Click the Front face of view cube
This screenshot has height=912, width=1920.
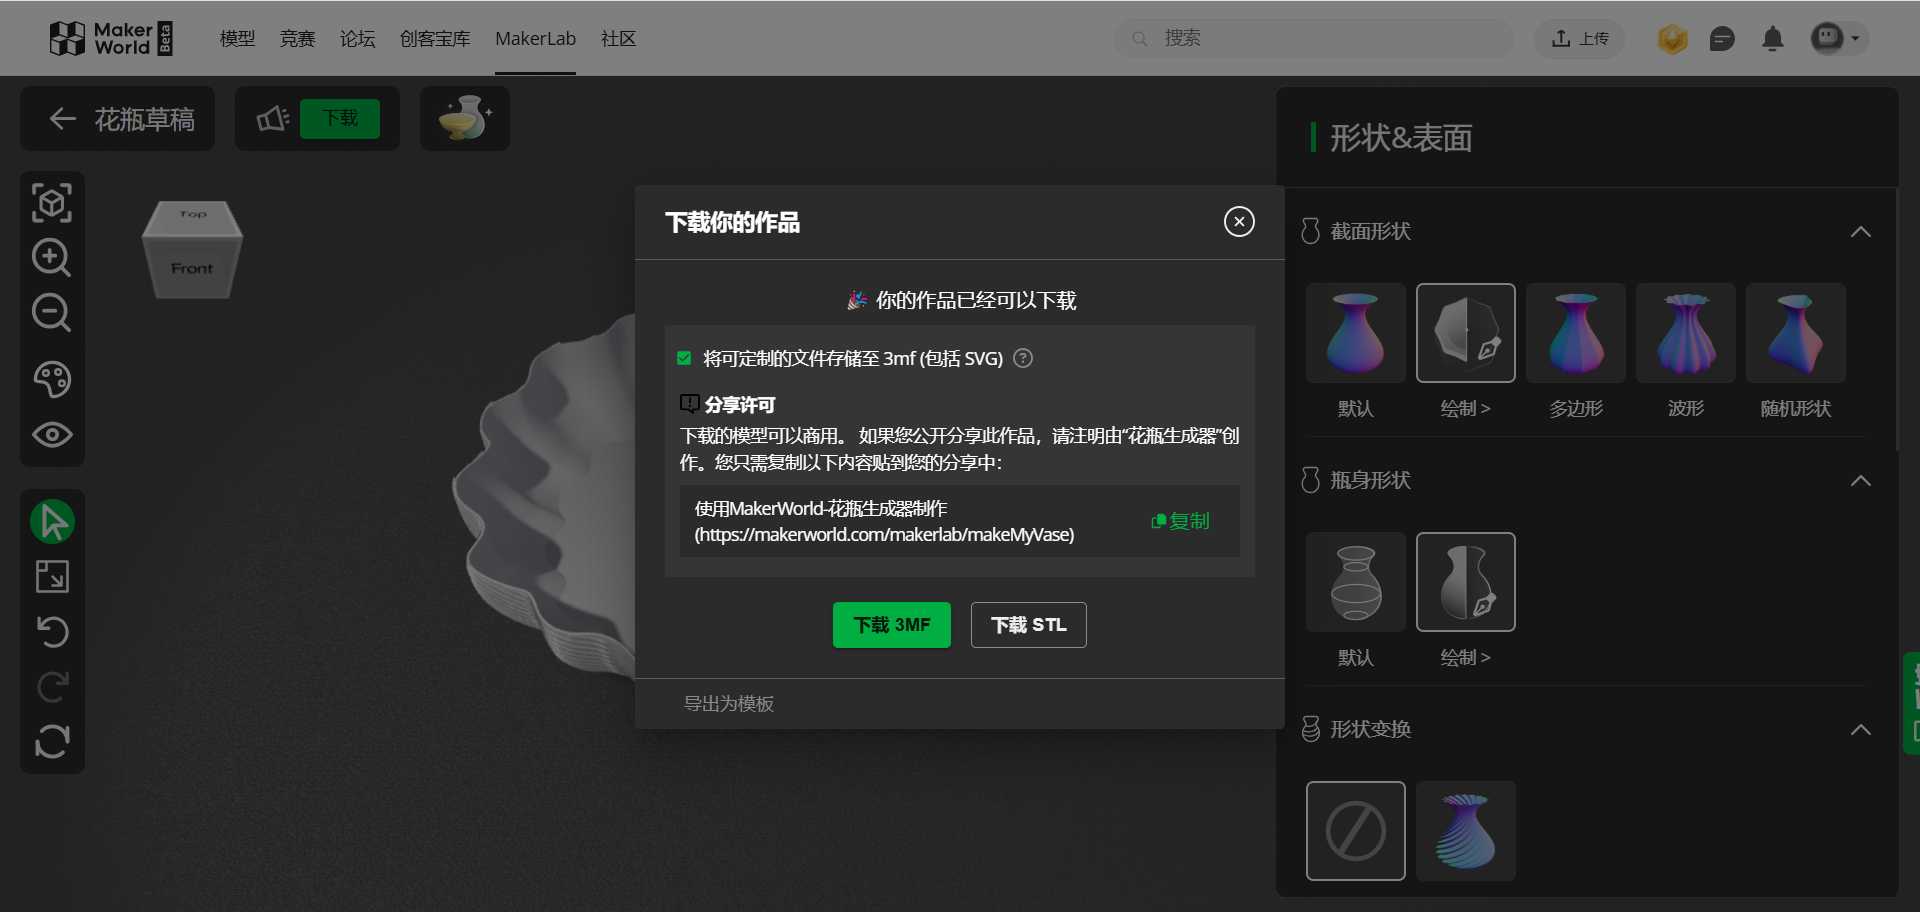pyautogui.click(x=192, y=268)
